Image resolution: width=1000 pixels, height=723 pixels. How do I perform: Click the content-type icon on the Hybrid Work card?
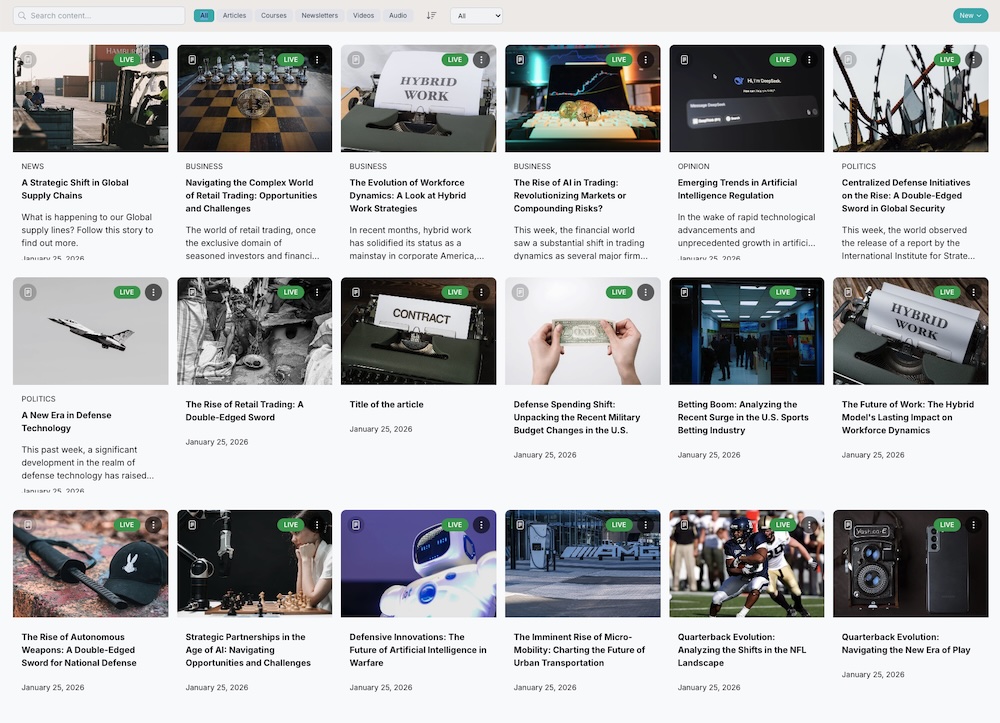[356, 59]
